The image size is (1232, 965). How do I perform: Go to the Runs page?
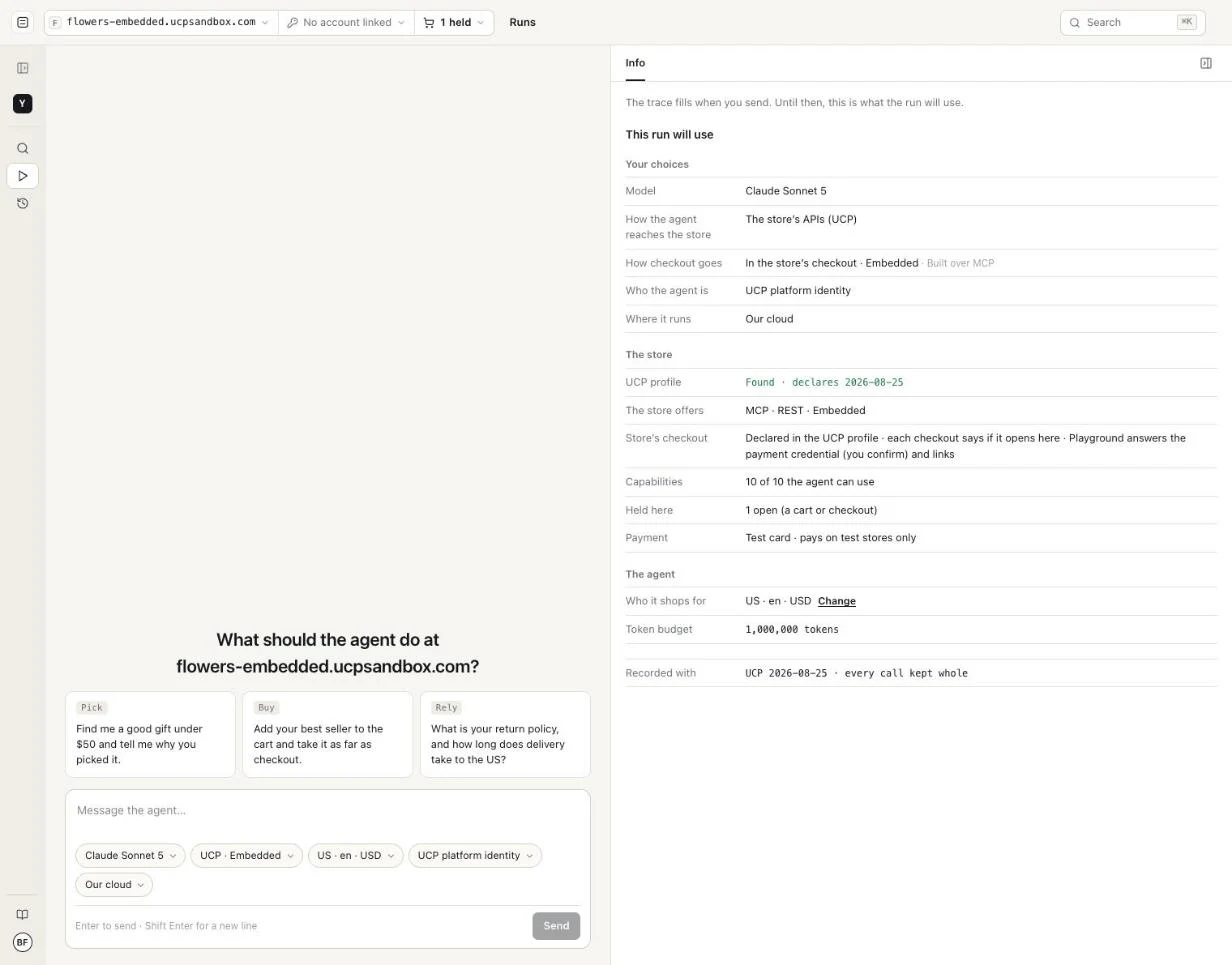click(x=522, y=22)
